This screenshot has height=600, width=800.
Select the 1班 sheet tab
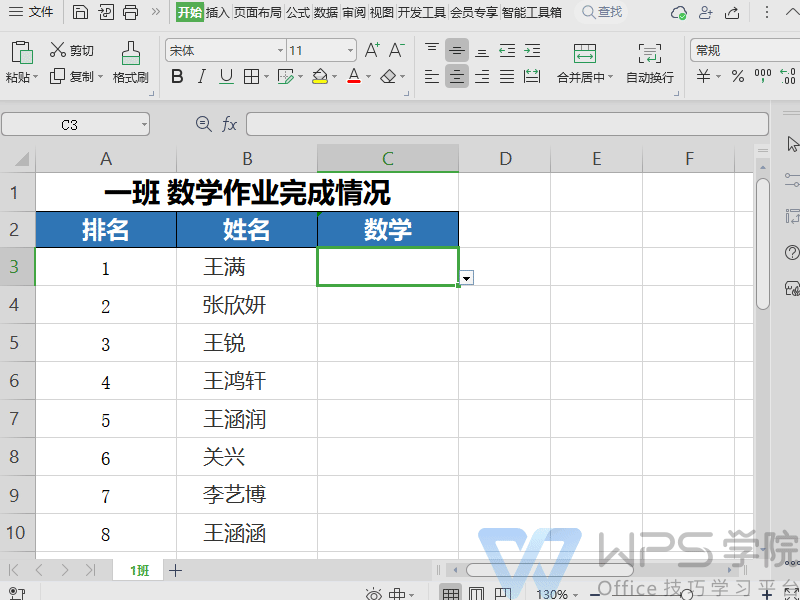pyautogui.click(x=139, y=570)
